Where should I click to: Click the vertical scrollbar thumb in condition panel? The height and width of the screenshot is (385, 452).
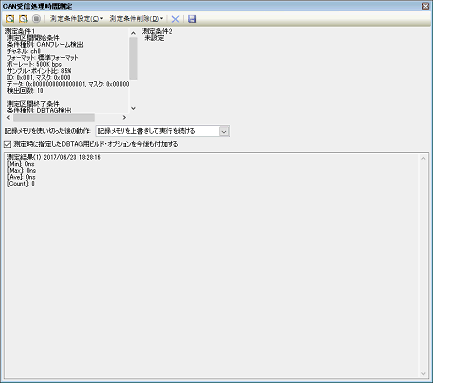tap(133, 58)
